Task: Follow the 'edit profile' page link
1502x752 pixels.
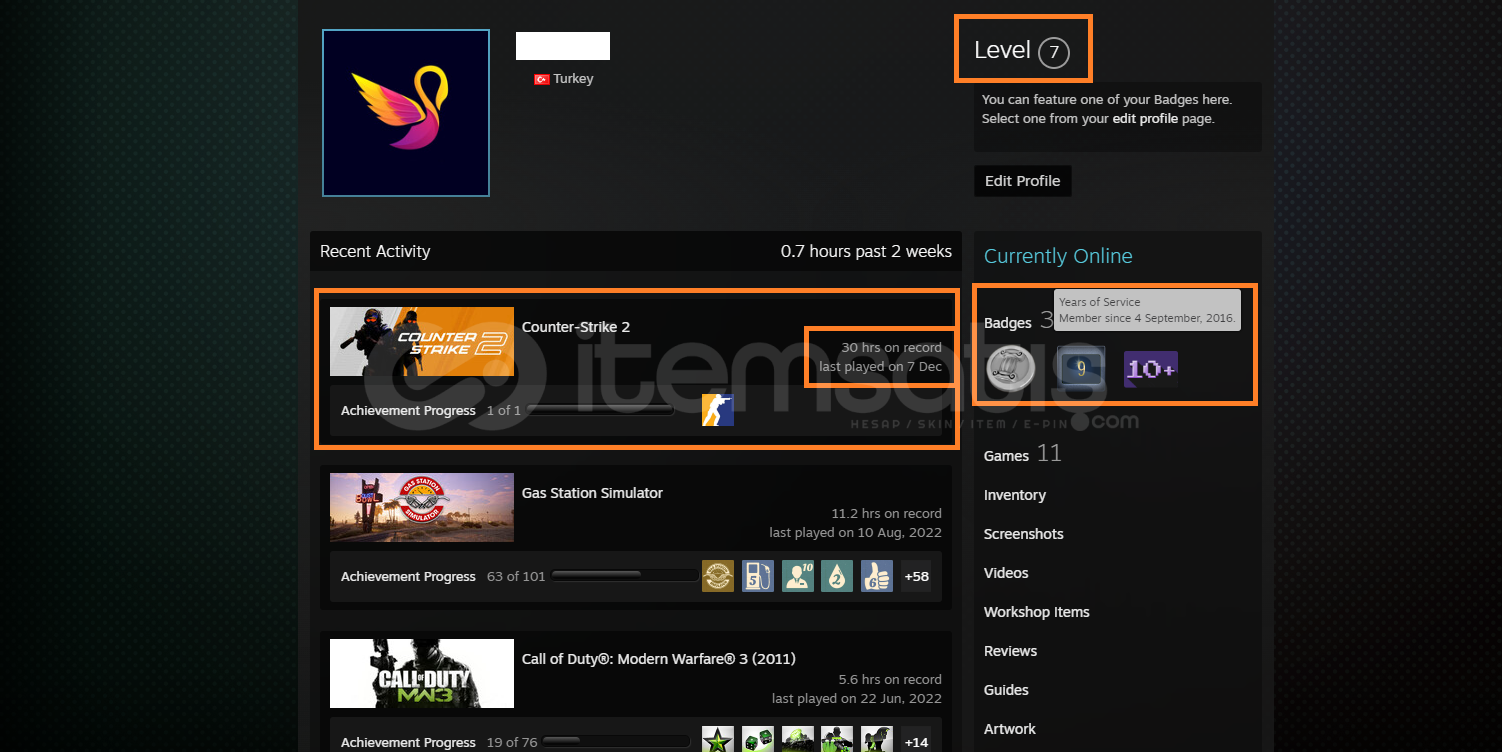Action: pyautogui.click(x=1145, y=118)
